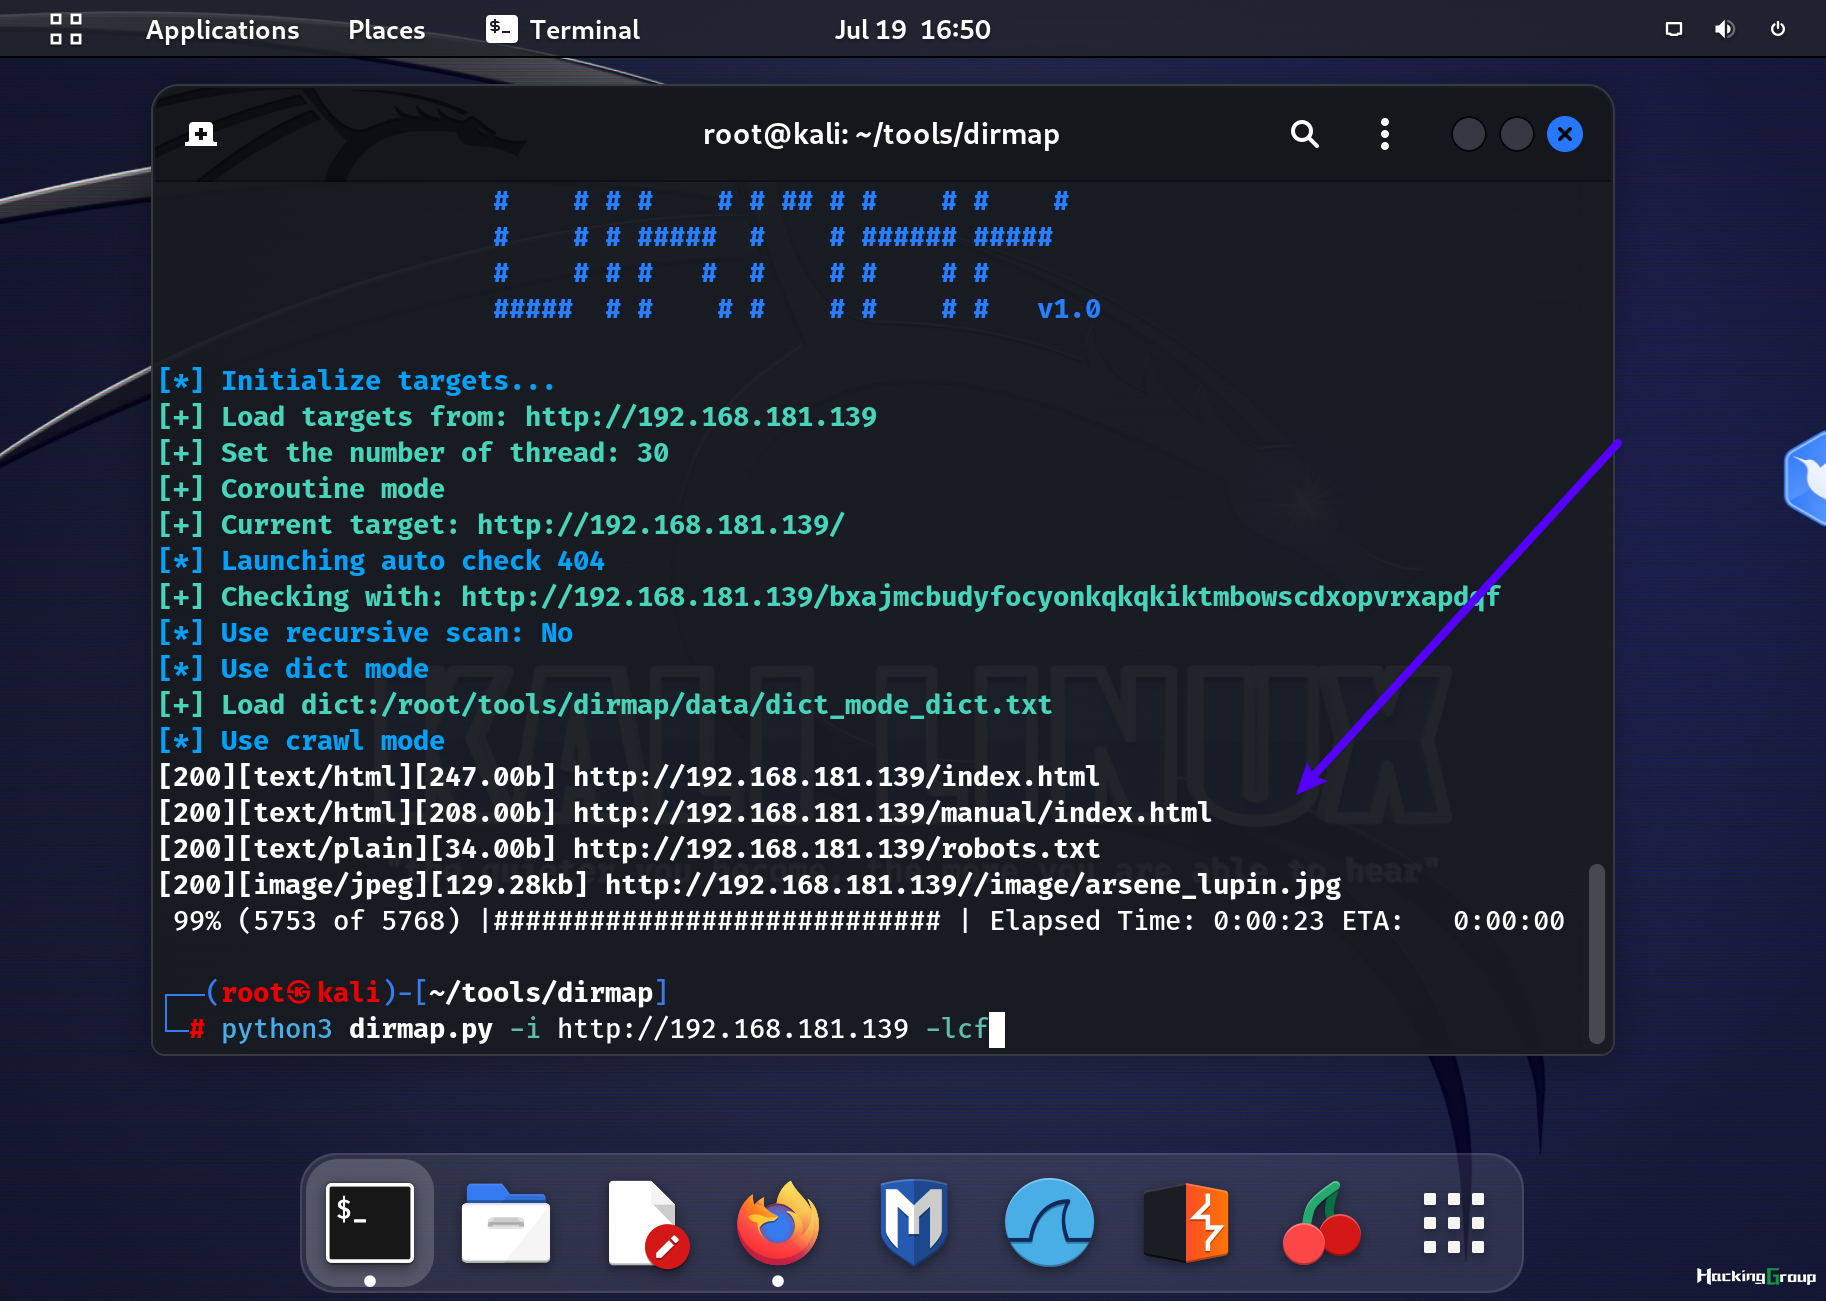Click the terminal vertical scrollbar
This screenshot has height=1301, width=1826.
(1596, 953)
